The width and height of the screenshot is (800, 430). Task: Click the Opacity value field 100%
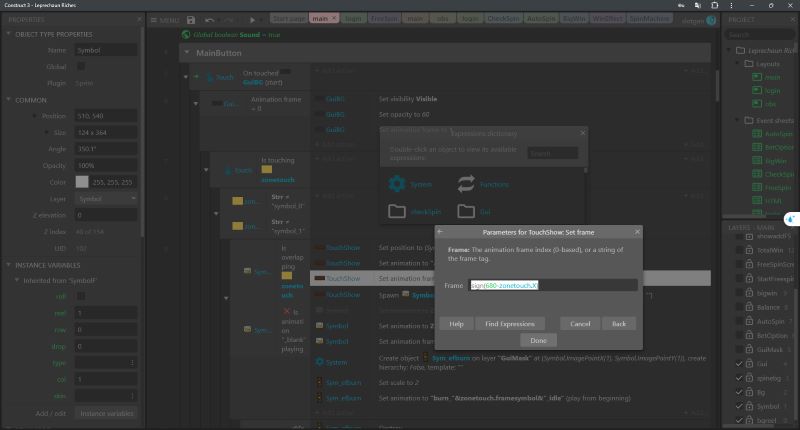tap(106, 165)
